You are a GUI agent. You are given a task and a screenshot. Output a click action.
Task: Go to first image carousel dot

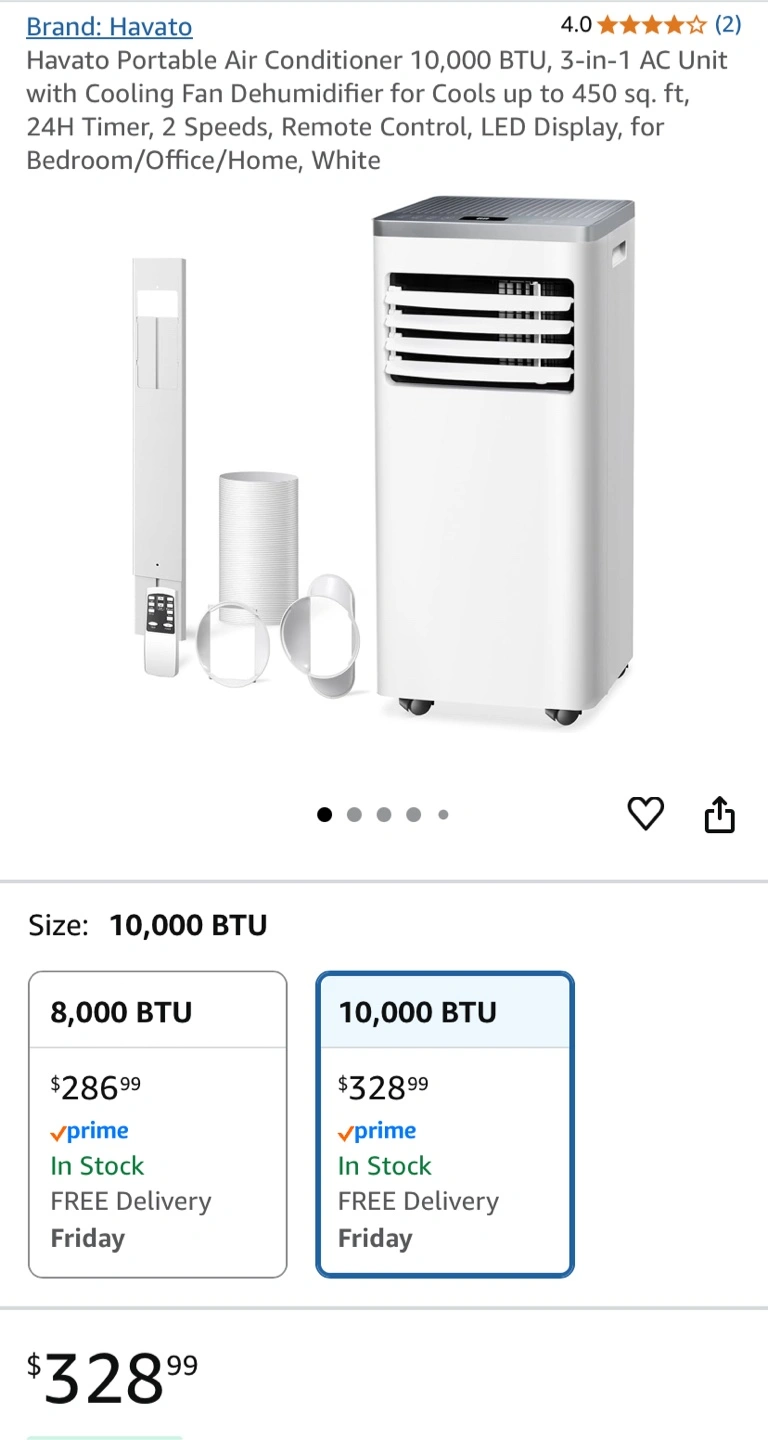pos(324,814)
